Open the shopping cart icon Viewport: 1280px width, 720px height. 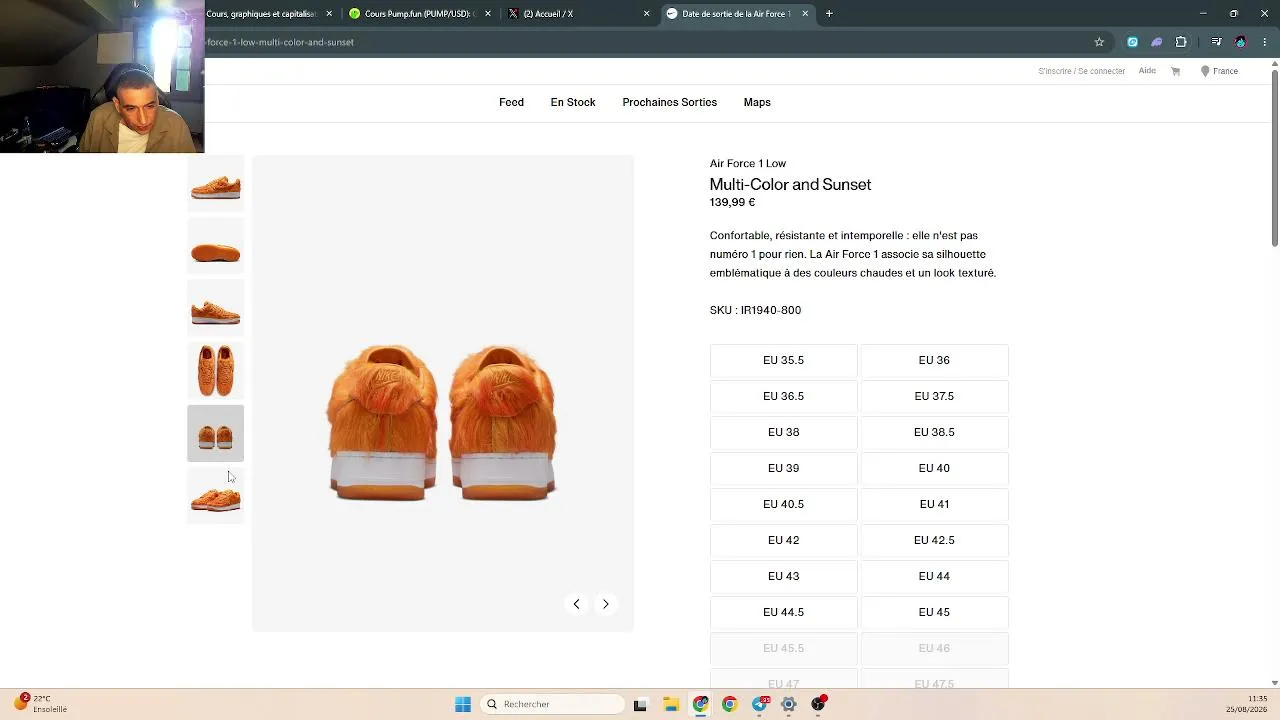coord(1175,71)
